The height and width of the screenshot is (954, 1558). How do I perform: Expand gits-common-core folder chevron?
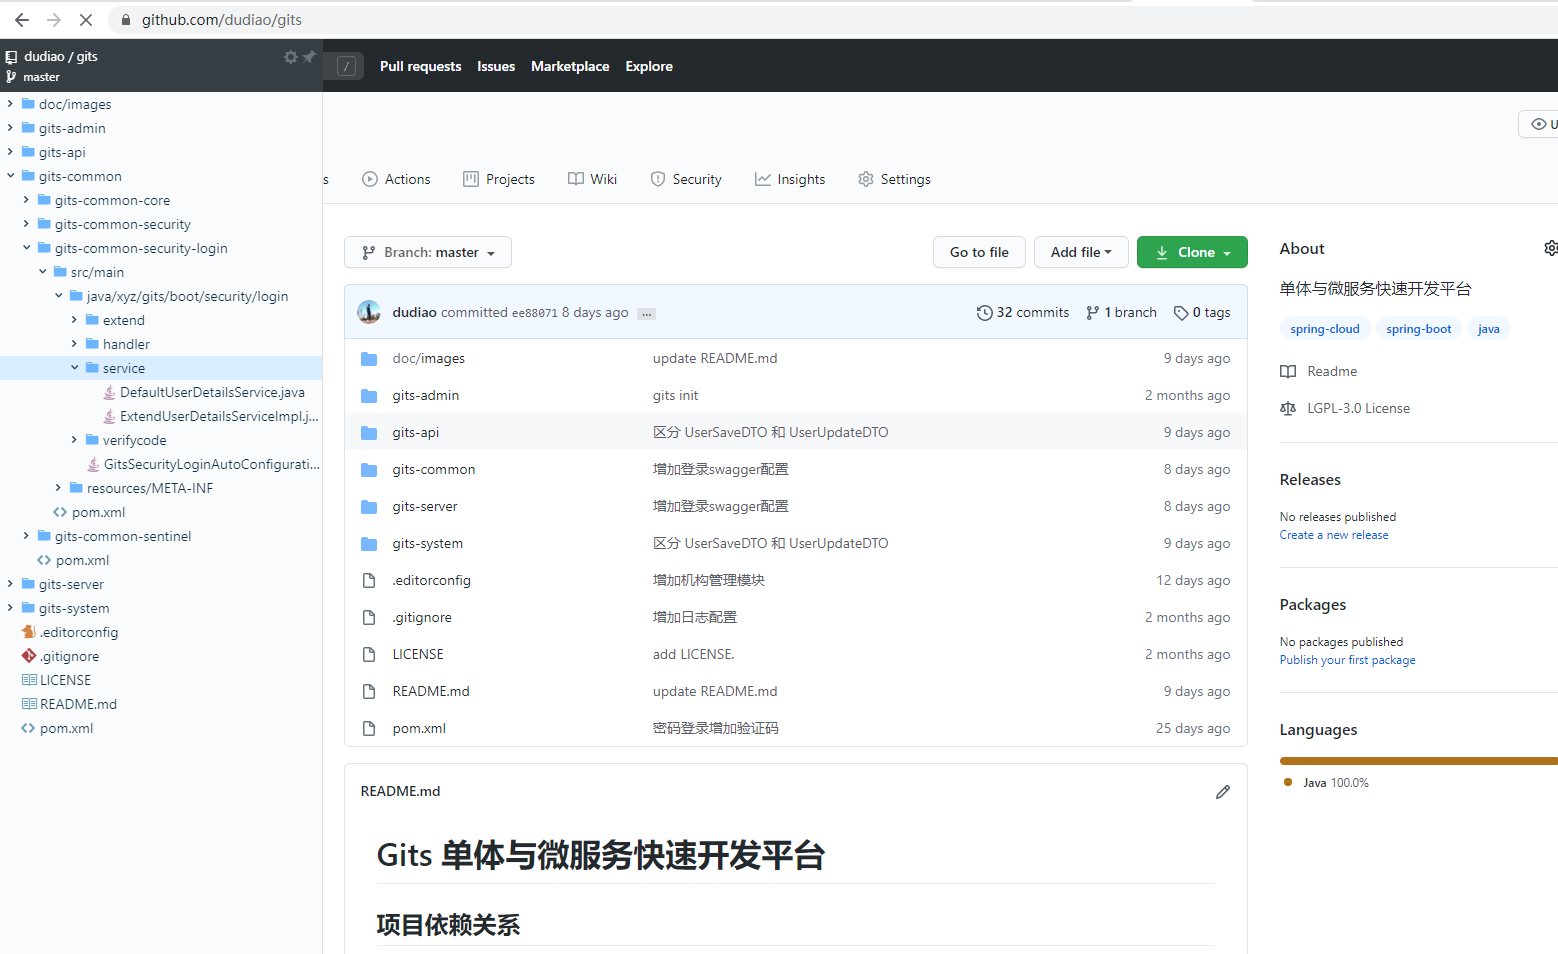point(26,200)
